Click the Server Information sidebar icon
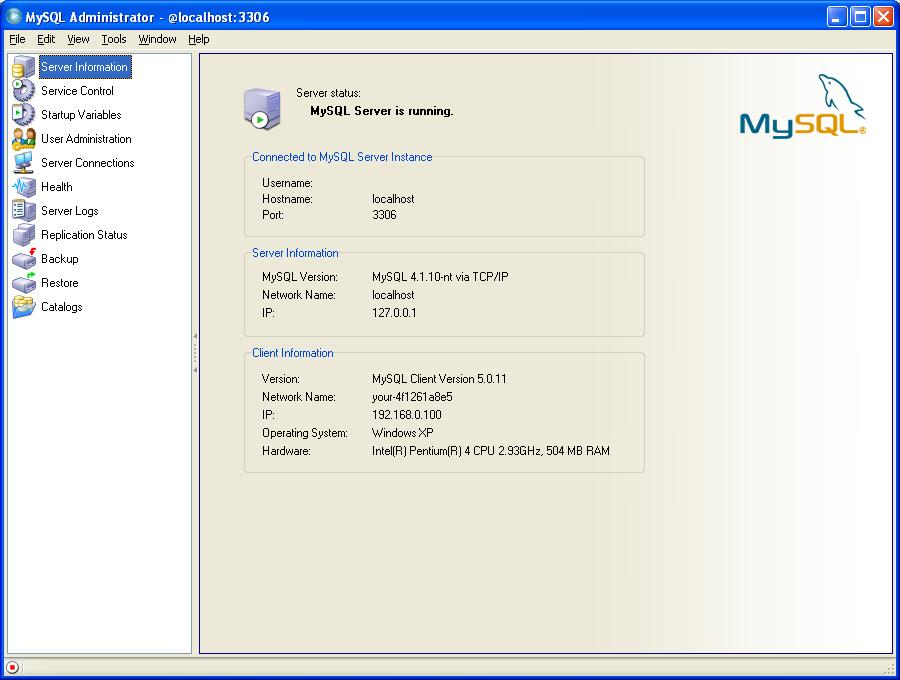Image resolution: width=900 pixels, height=680 pixels. point(24,67)
